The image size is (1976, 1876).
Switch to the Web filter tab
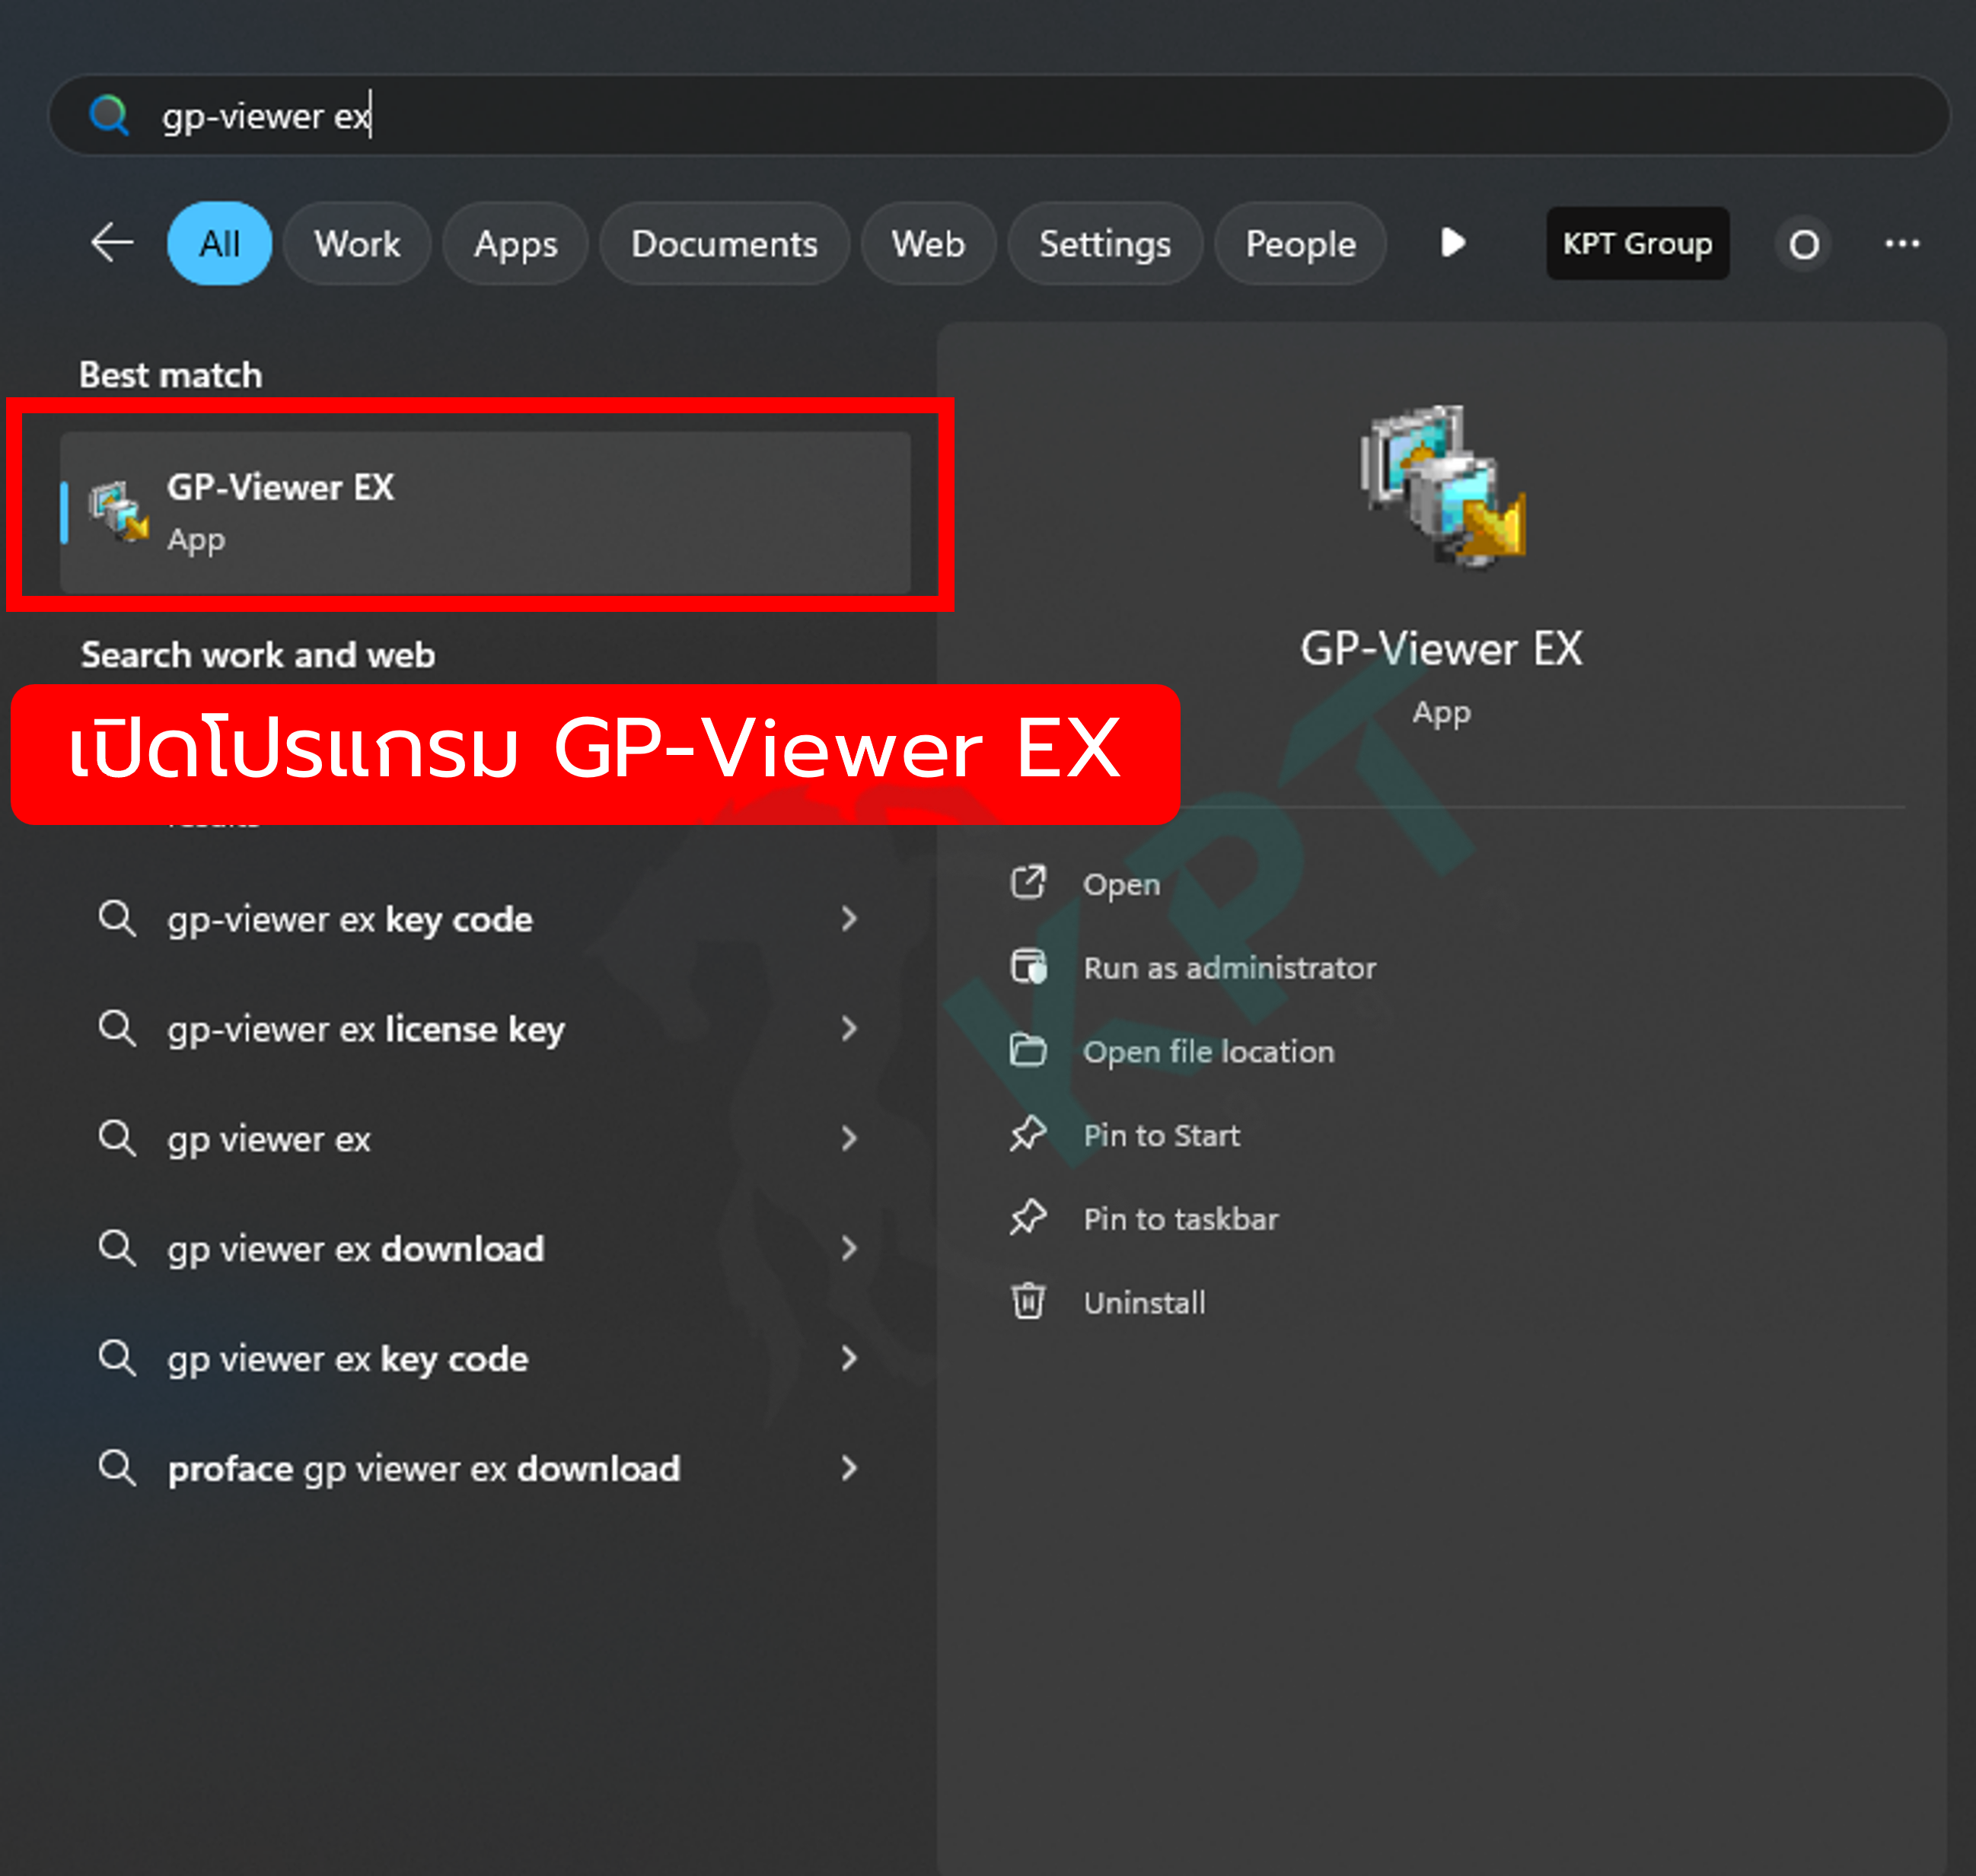pyautogui.click(x=928, y=244)
